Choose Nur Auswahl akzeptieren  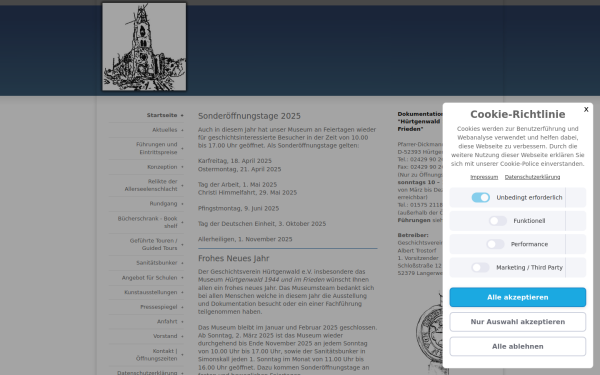[517, 322]
